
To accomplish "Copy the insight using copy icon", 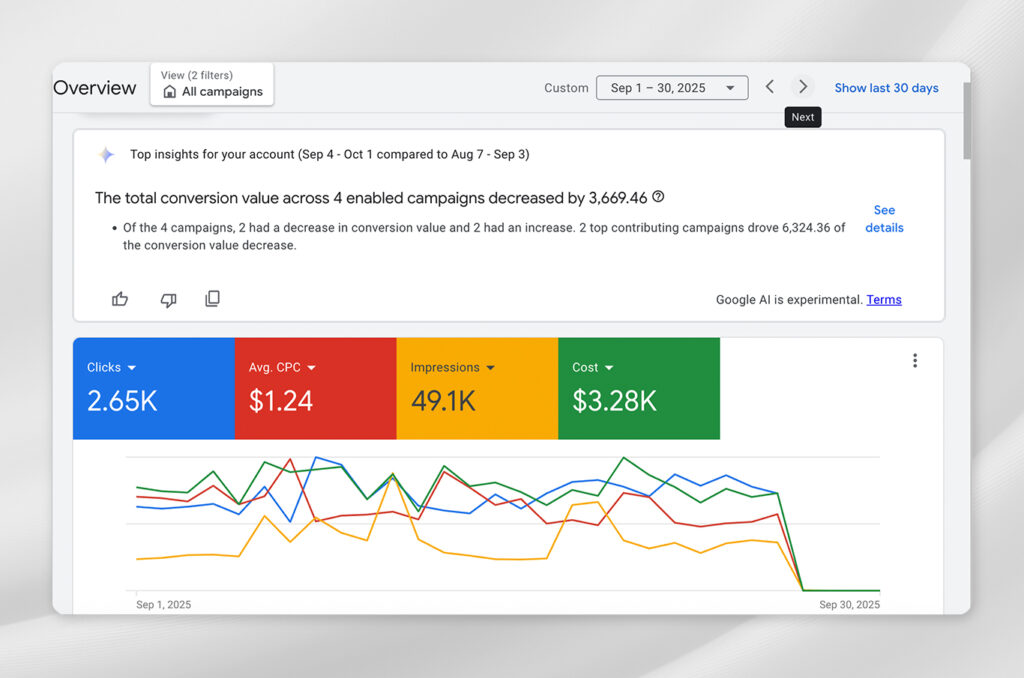I will [x=212, y=299].
